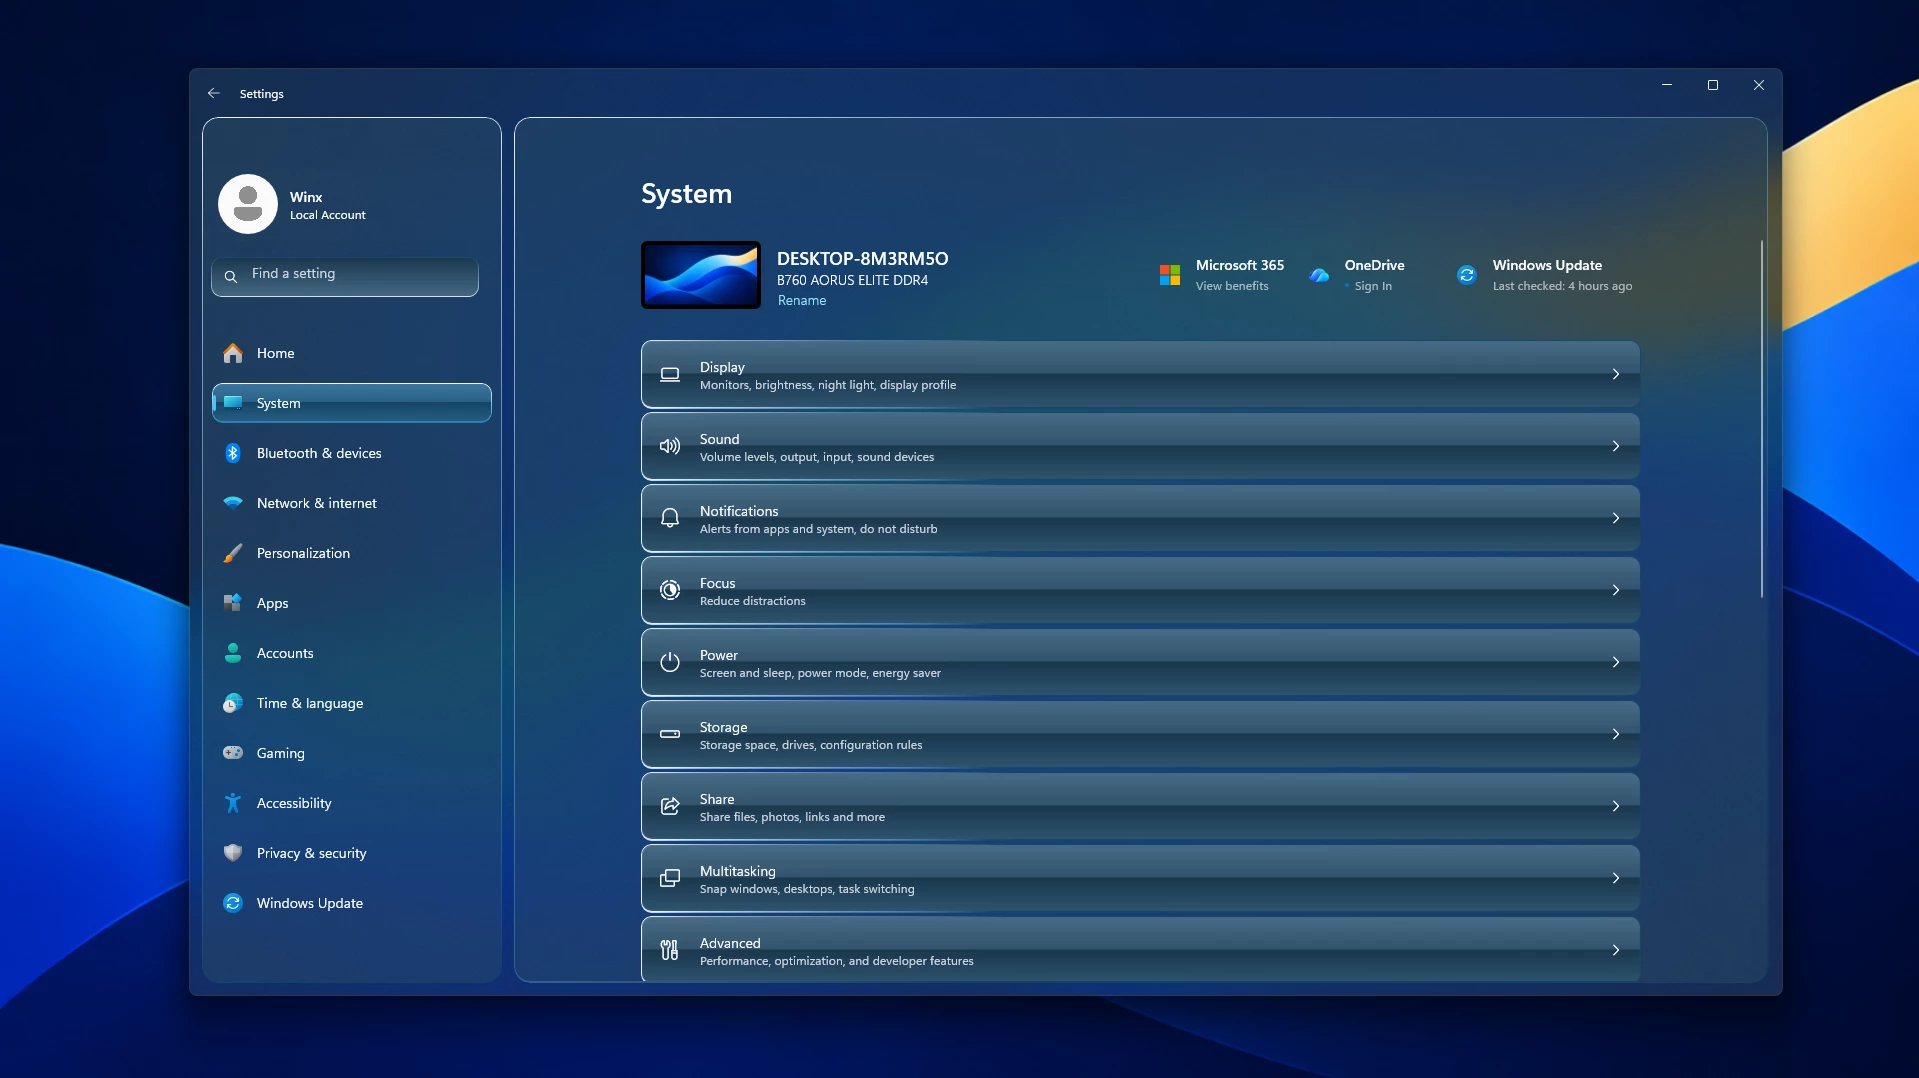Open Personalization settings
This screenshot has height=1078, width=1919.
point(352,553)
